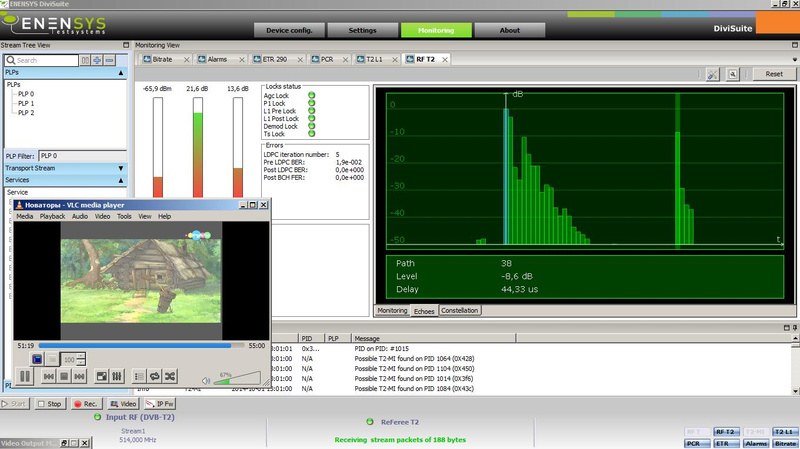This screenshot has height=449, width=800.
Task: Click the minus icon next to the Search box
Action: pyautogui.click(x=110, y=60)
